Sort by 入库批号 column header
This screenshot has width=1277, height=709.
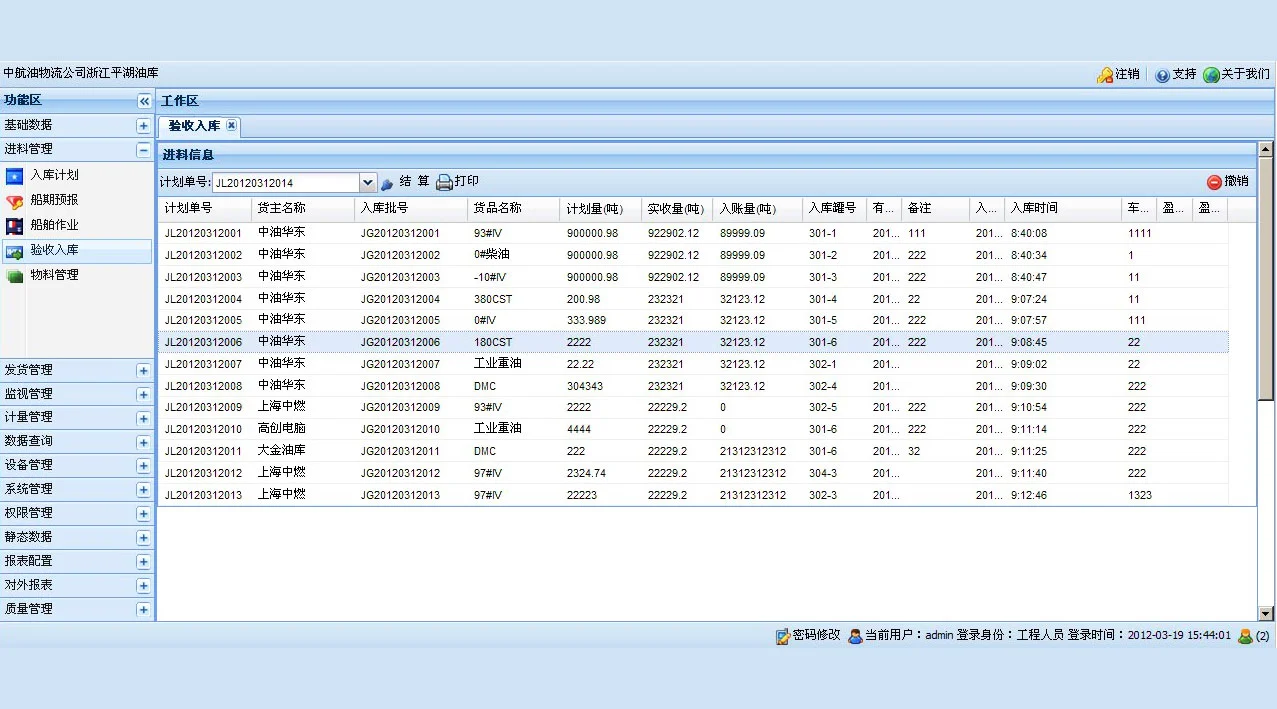pyautogui.click(x=411, y=208)
